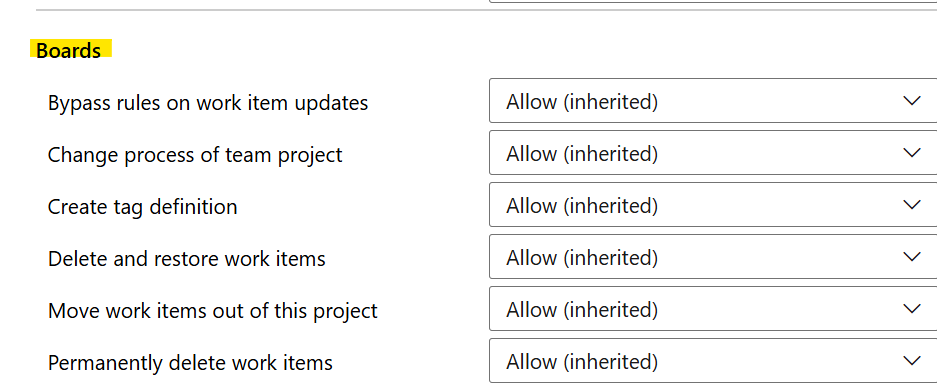This screenshot has height=388, width=937.
Task: Click chevron arrow on Create tag definition row
Action: coord(911,205)
